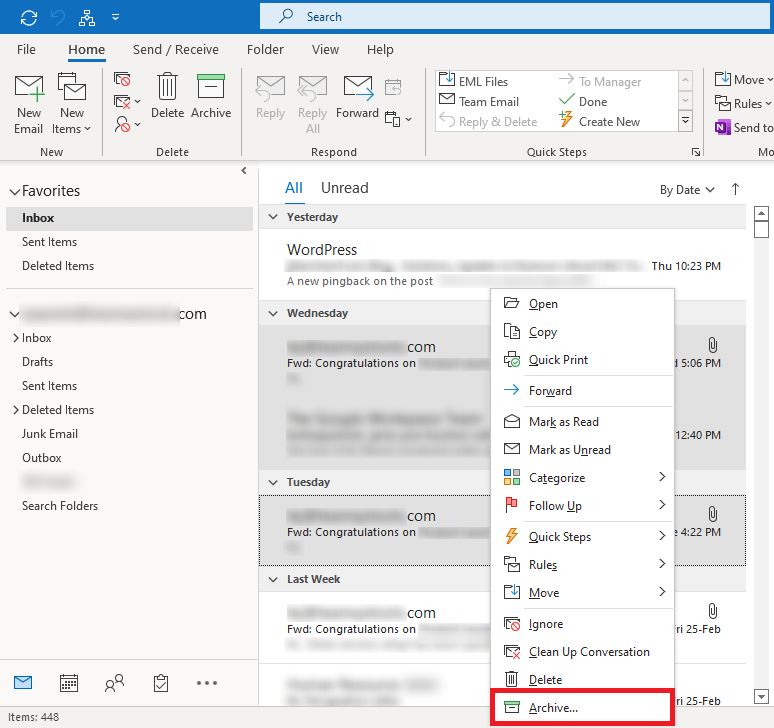Switch to the Unread filter tab

click(344, 188)
